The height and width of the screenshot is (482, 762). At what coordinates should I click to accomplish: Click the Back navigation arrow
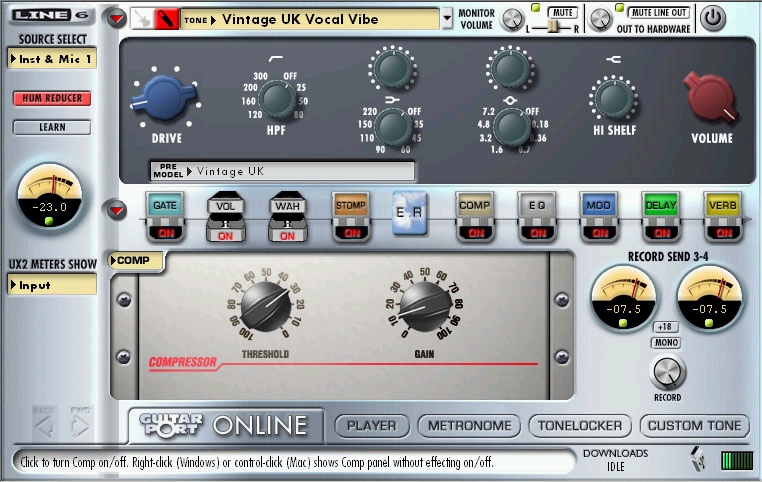tap(44, 423)
